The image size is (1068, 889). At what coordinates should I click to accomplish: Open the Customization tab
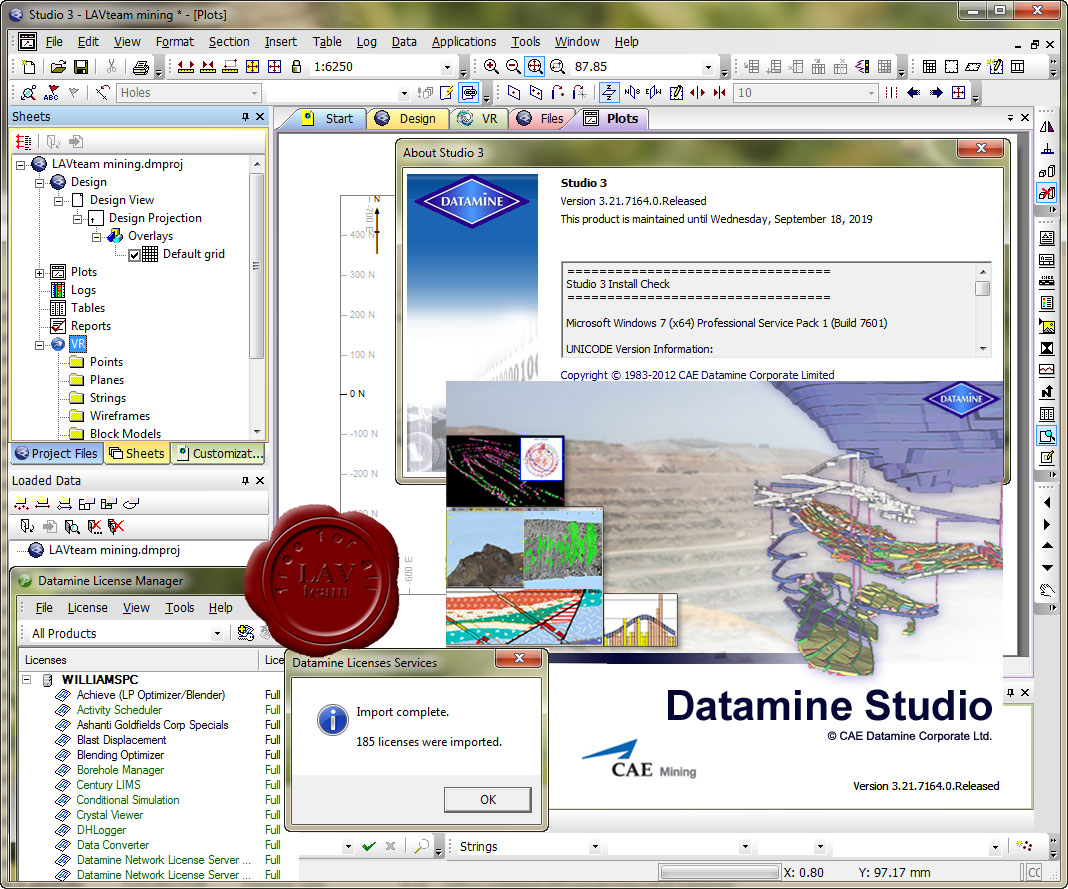pos(219,453)
